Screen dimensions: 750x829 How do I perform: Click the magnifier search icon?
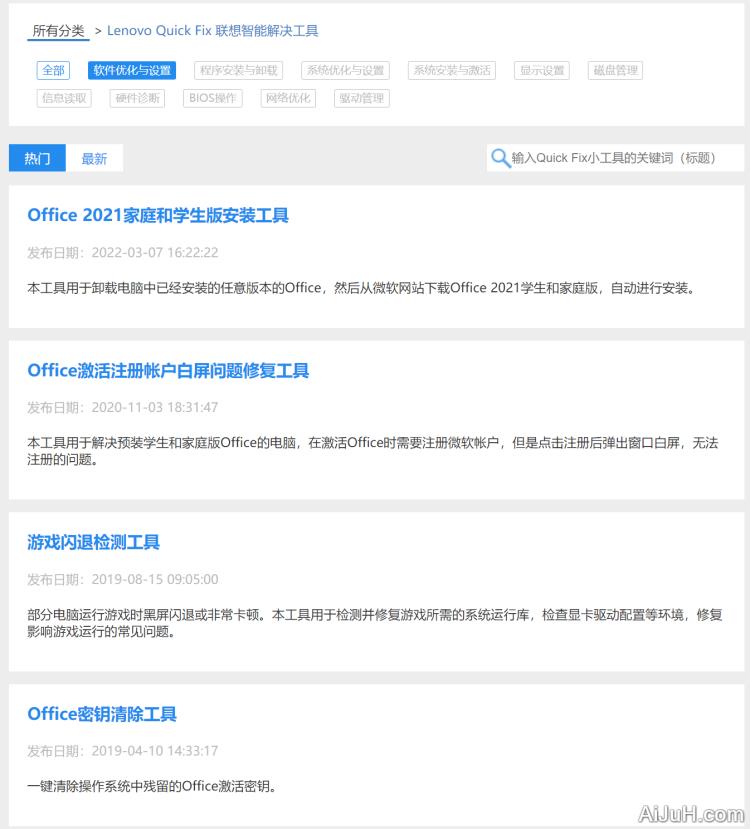click(x=500, y=158)
